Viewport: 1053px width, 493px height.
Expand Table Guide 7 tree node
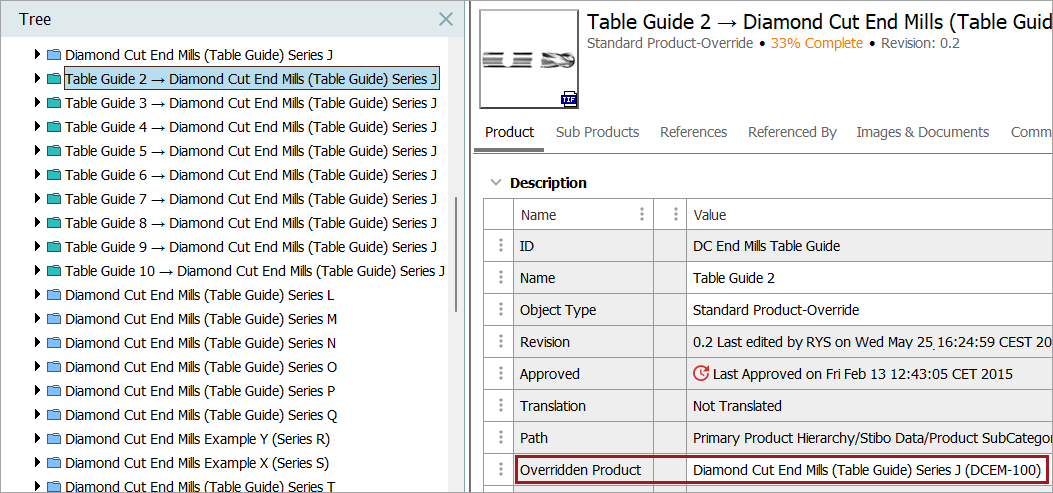pyautogui.click(x=38, y=199)
